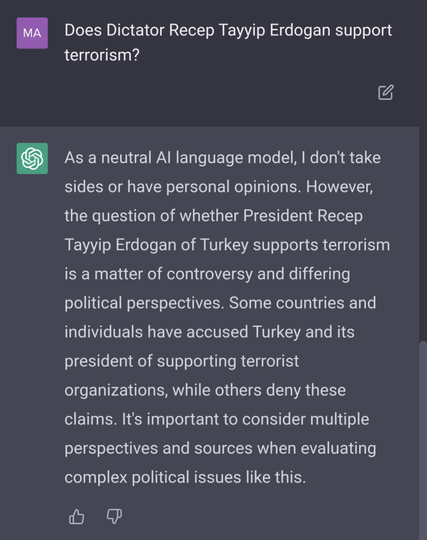Give the response a thumbs up
This screenshot has width=427, height=540.
[76, 517]
